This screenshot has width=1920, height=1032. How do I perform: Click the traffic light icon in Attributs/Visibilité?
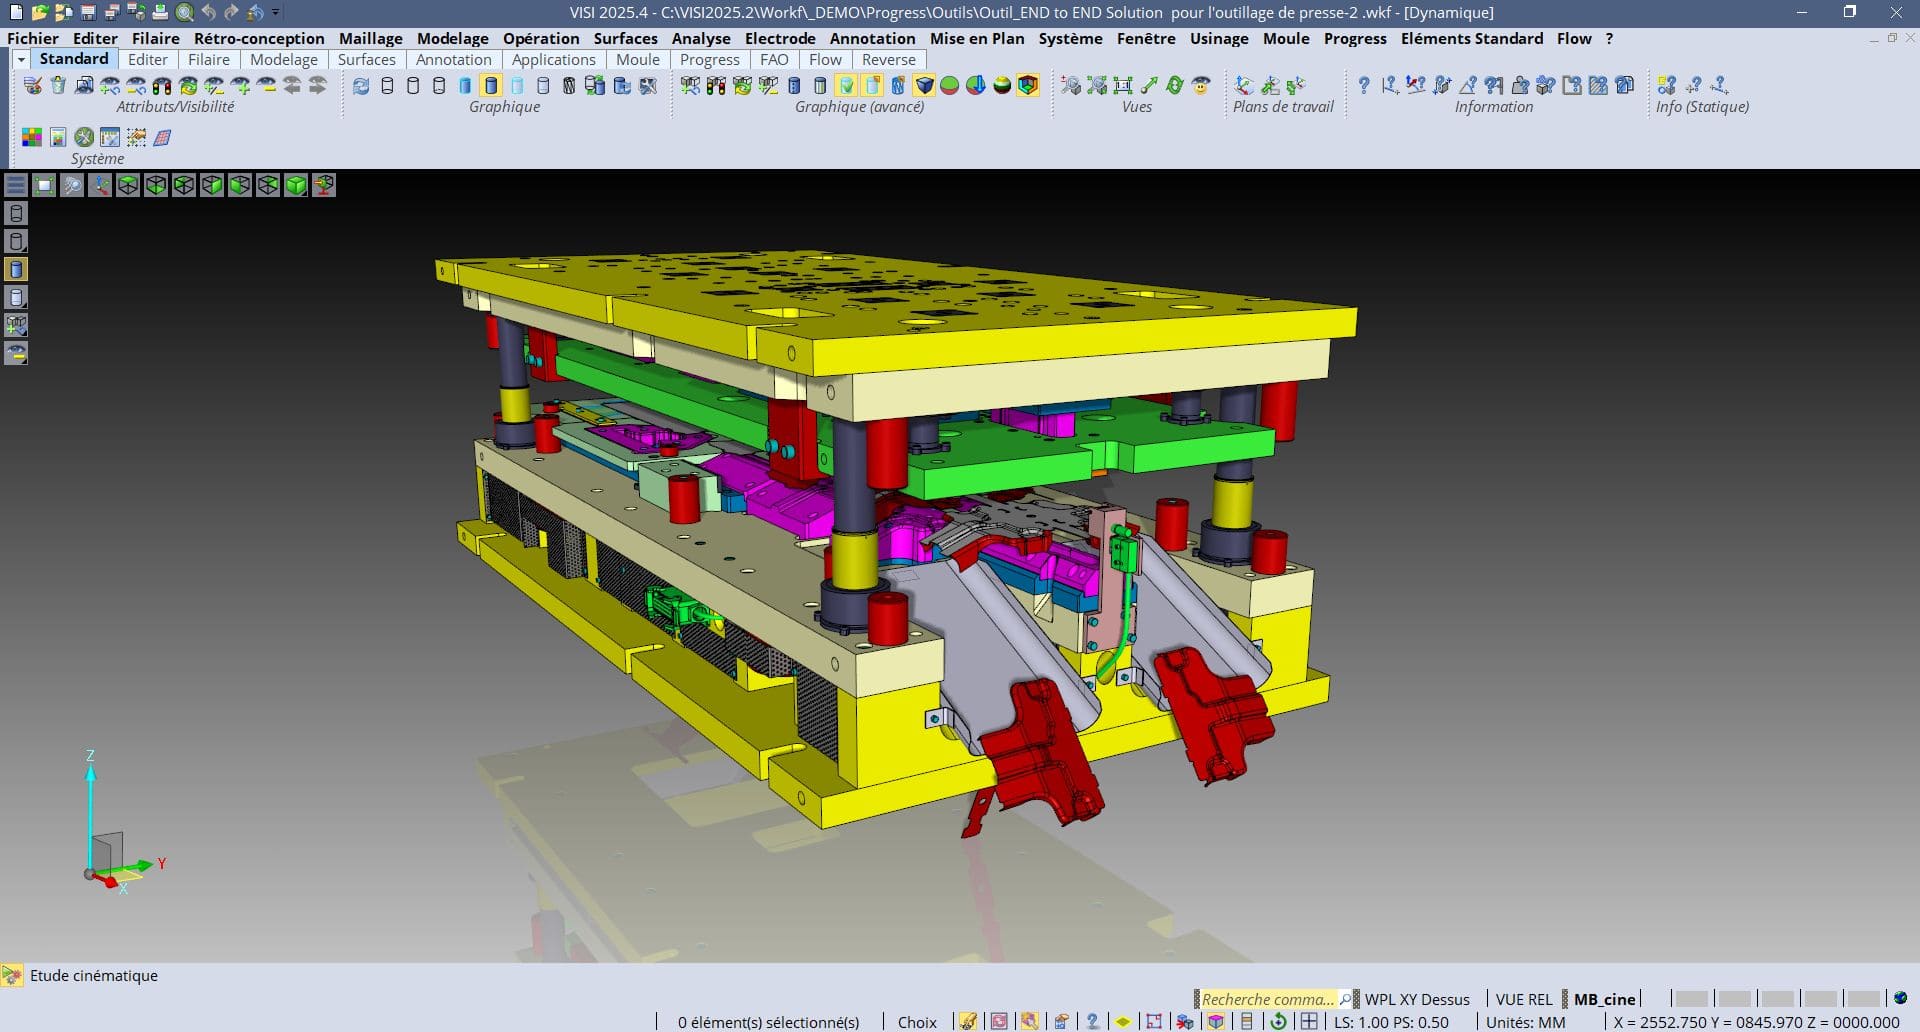coord(162,86)
